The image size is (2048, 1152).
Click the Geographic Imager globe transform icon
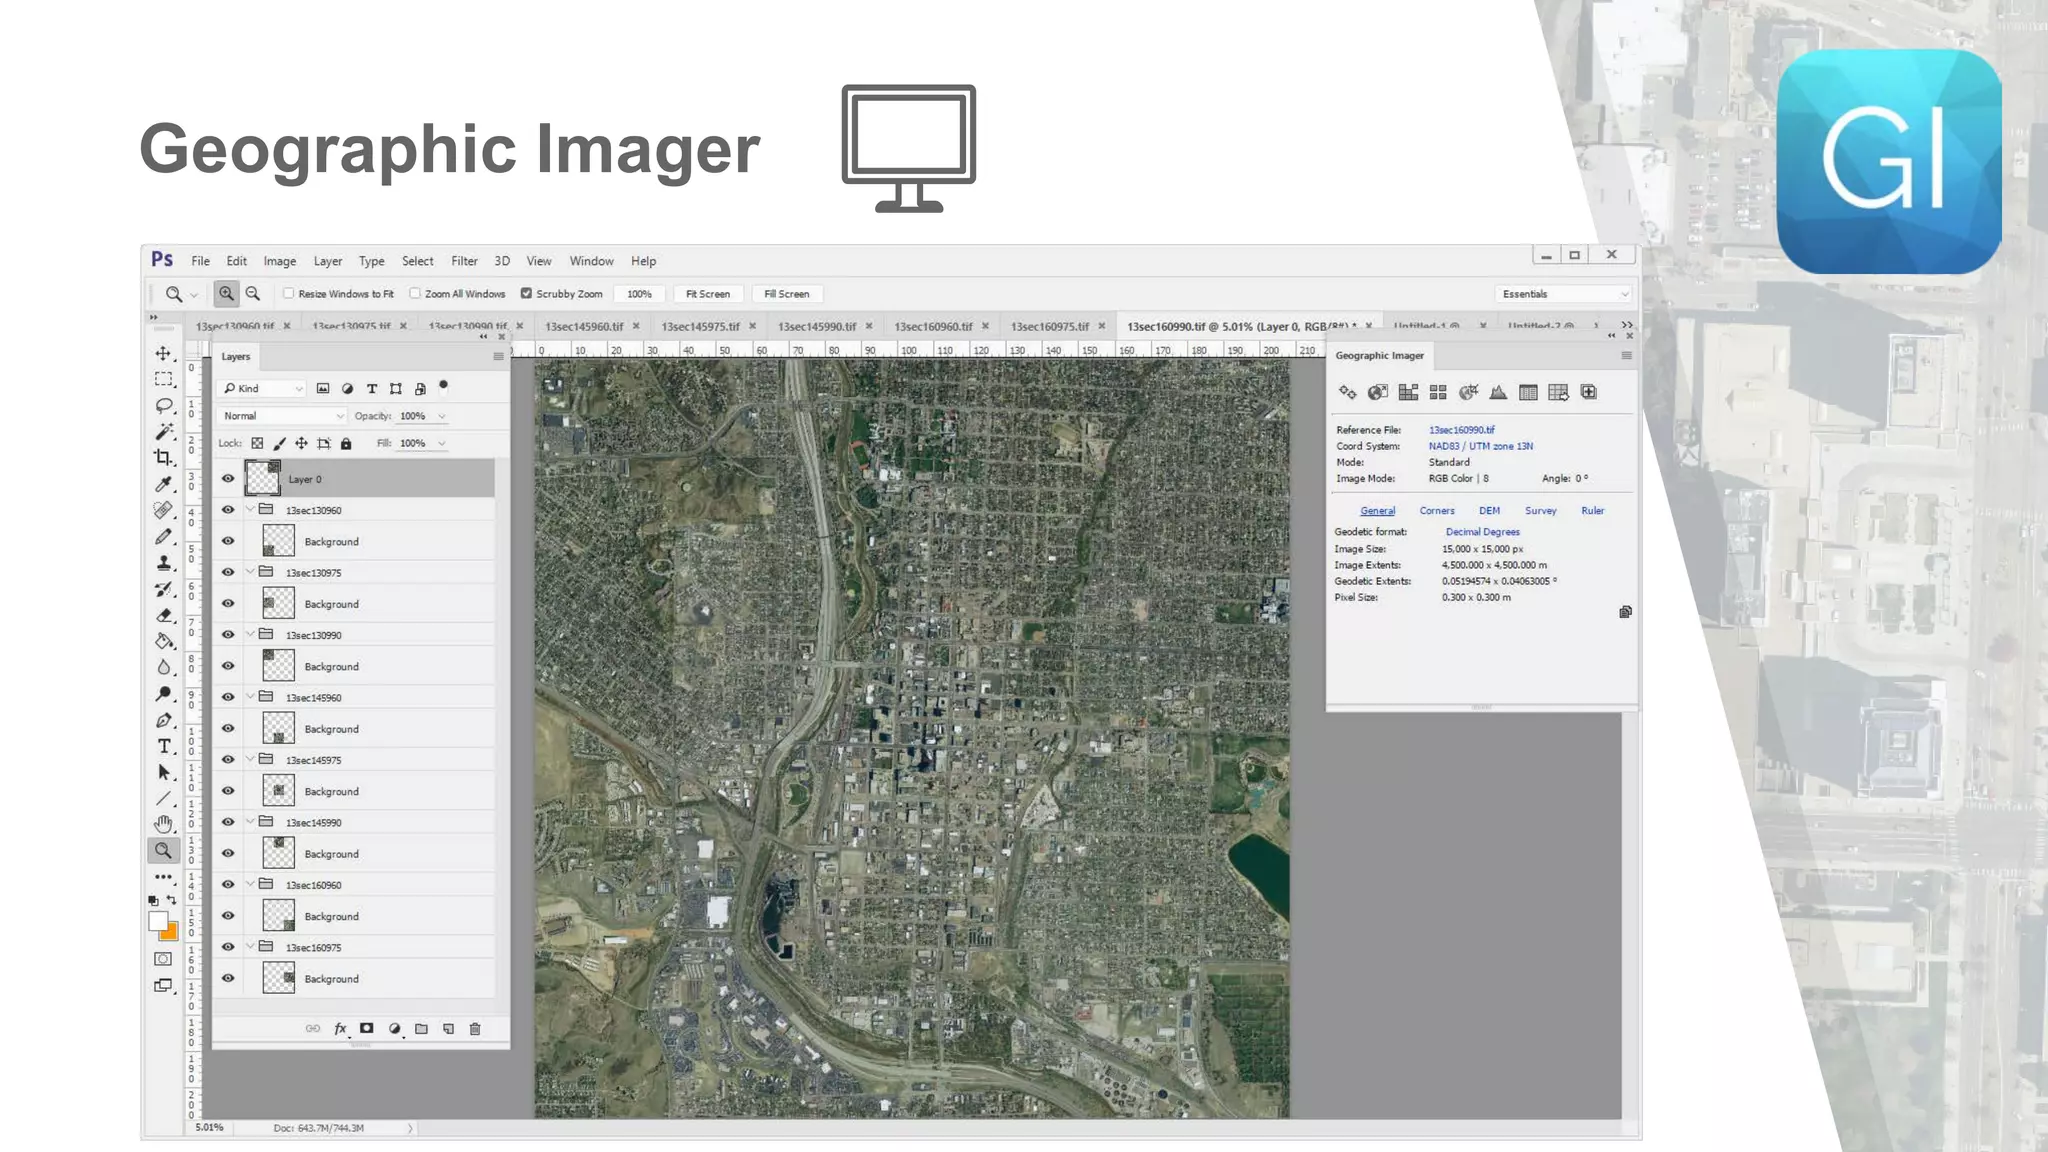[1378, 393]
